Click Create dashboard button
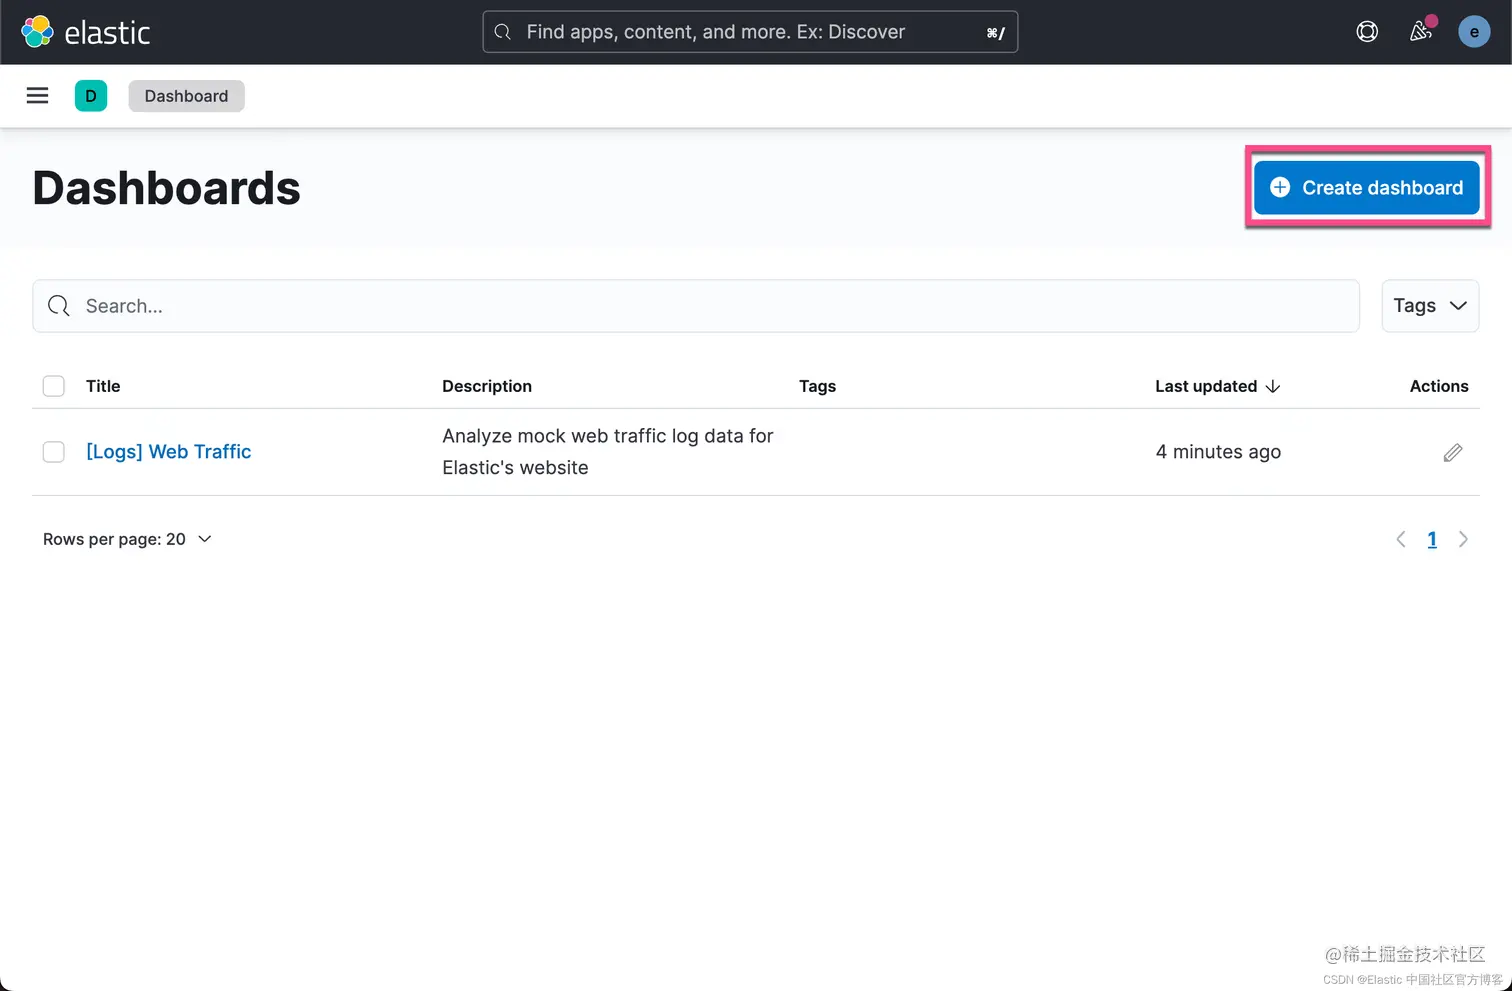Viewport: 1512px width, 991px height. (1366, 188)
